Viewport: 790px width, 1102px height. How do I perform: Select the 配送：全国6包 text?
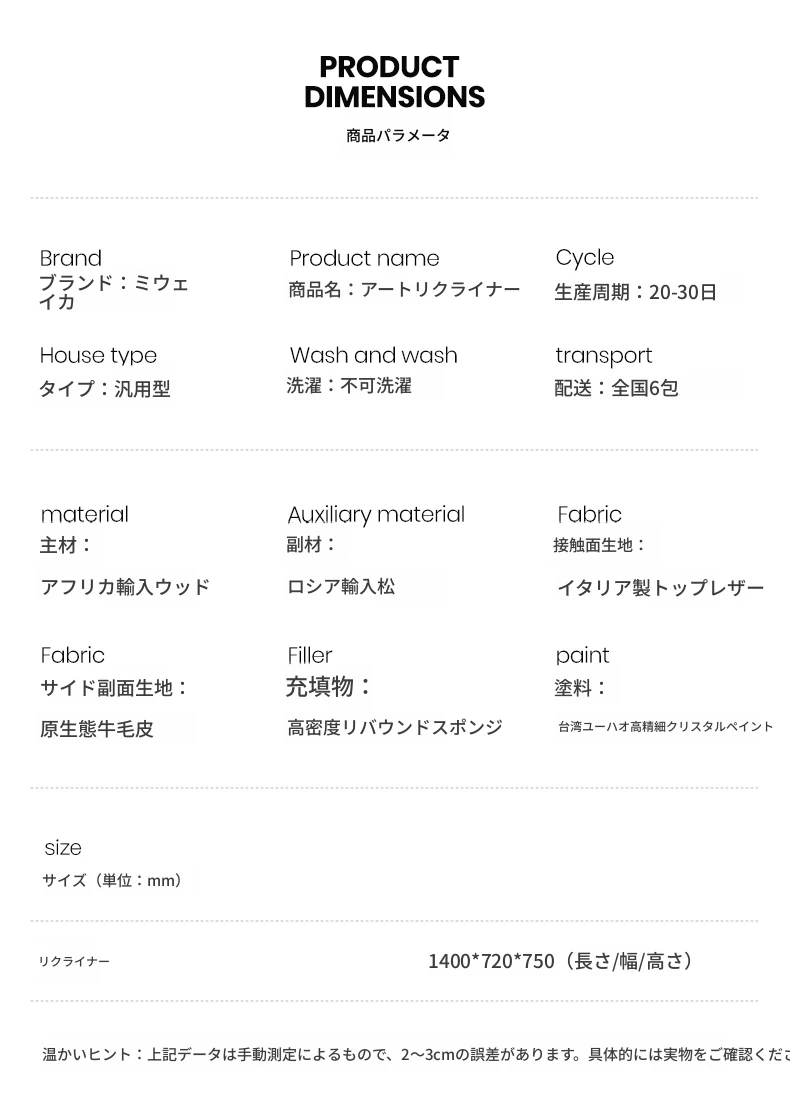[616, 388]
